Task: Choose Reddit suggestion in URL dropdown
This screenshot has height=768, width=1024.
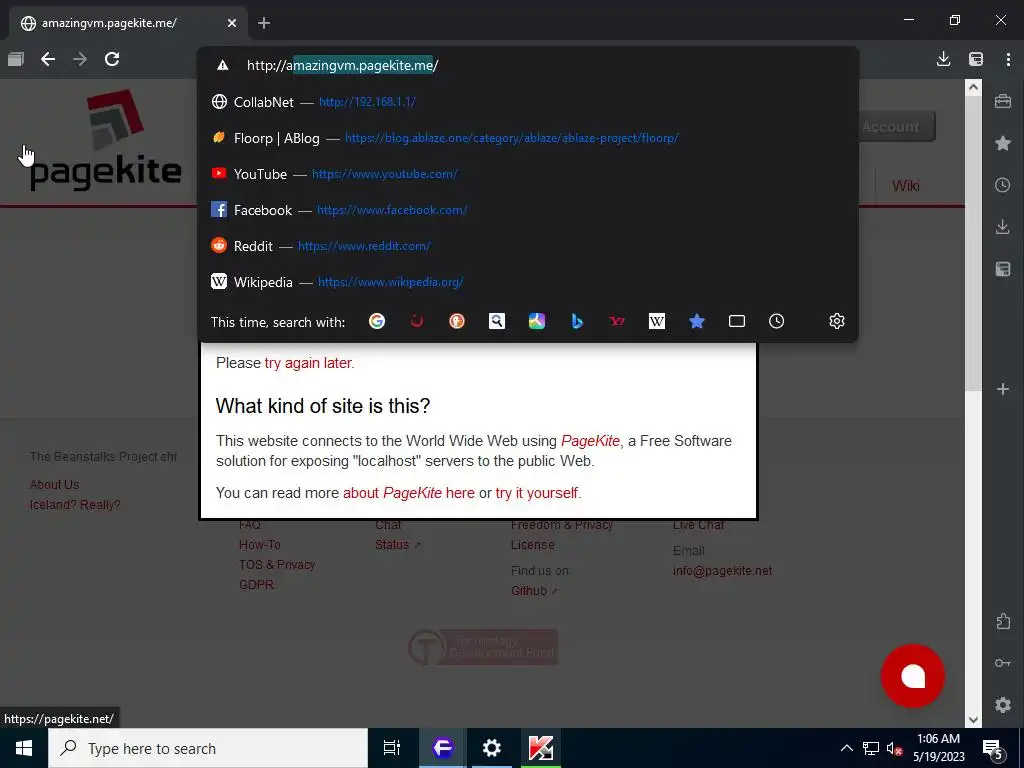Action: [528, 246]
